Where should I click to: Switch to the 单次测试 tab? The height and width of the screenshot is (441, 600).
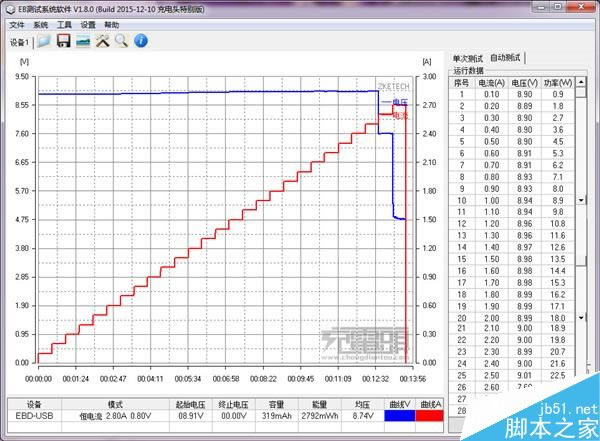(x=468, y=59)
